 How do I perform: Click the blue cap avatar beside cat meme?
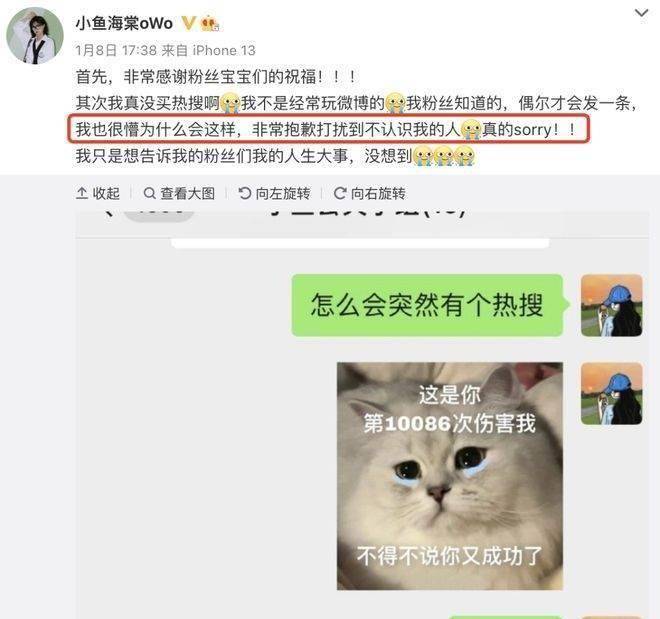[x=612, y=393]
